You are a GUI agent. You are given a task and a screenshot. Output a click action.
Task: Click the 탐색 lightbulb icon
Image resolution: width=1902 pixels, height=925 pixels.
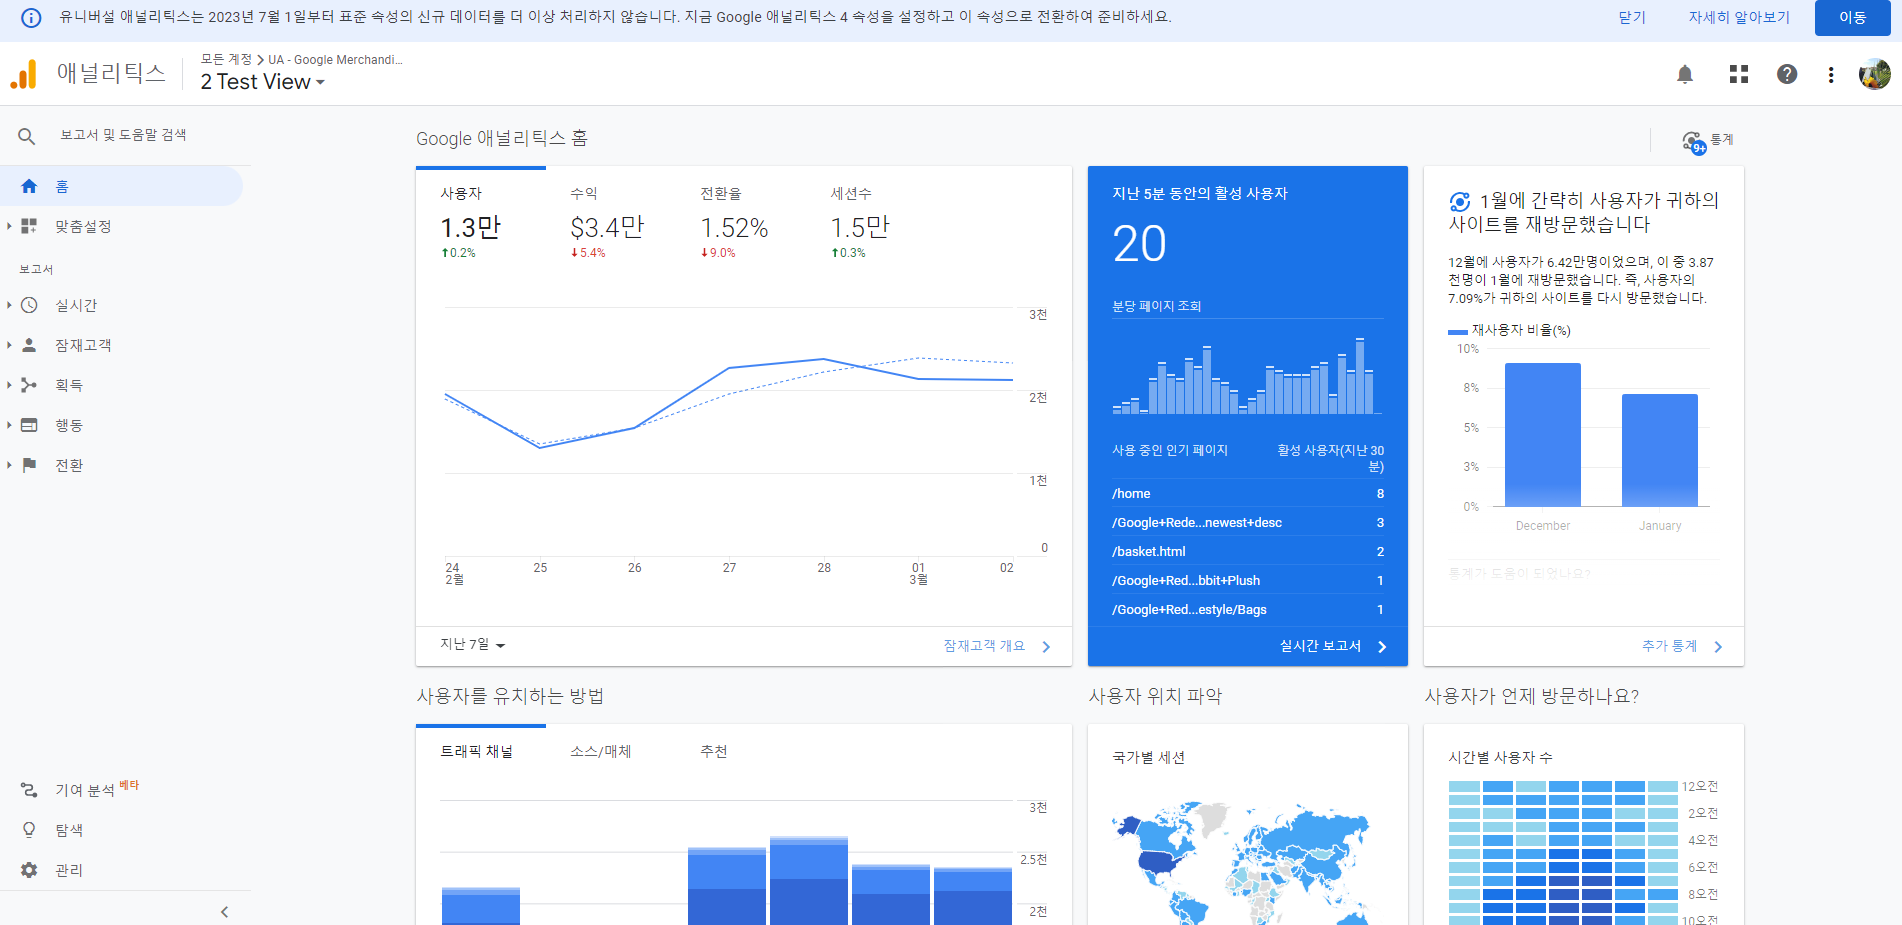click(x=29, y=830)
